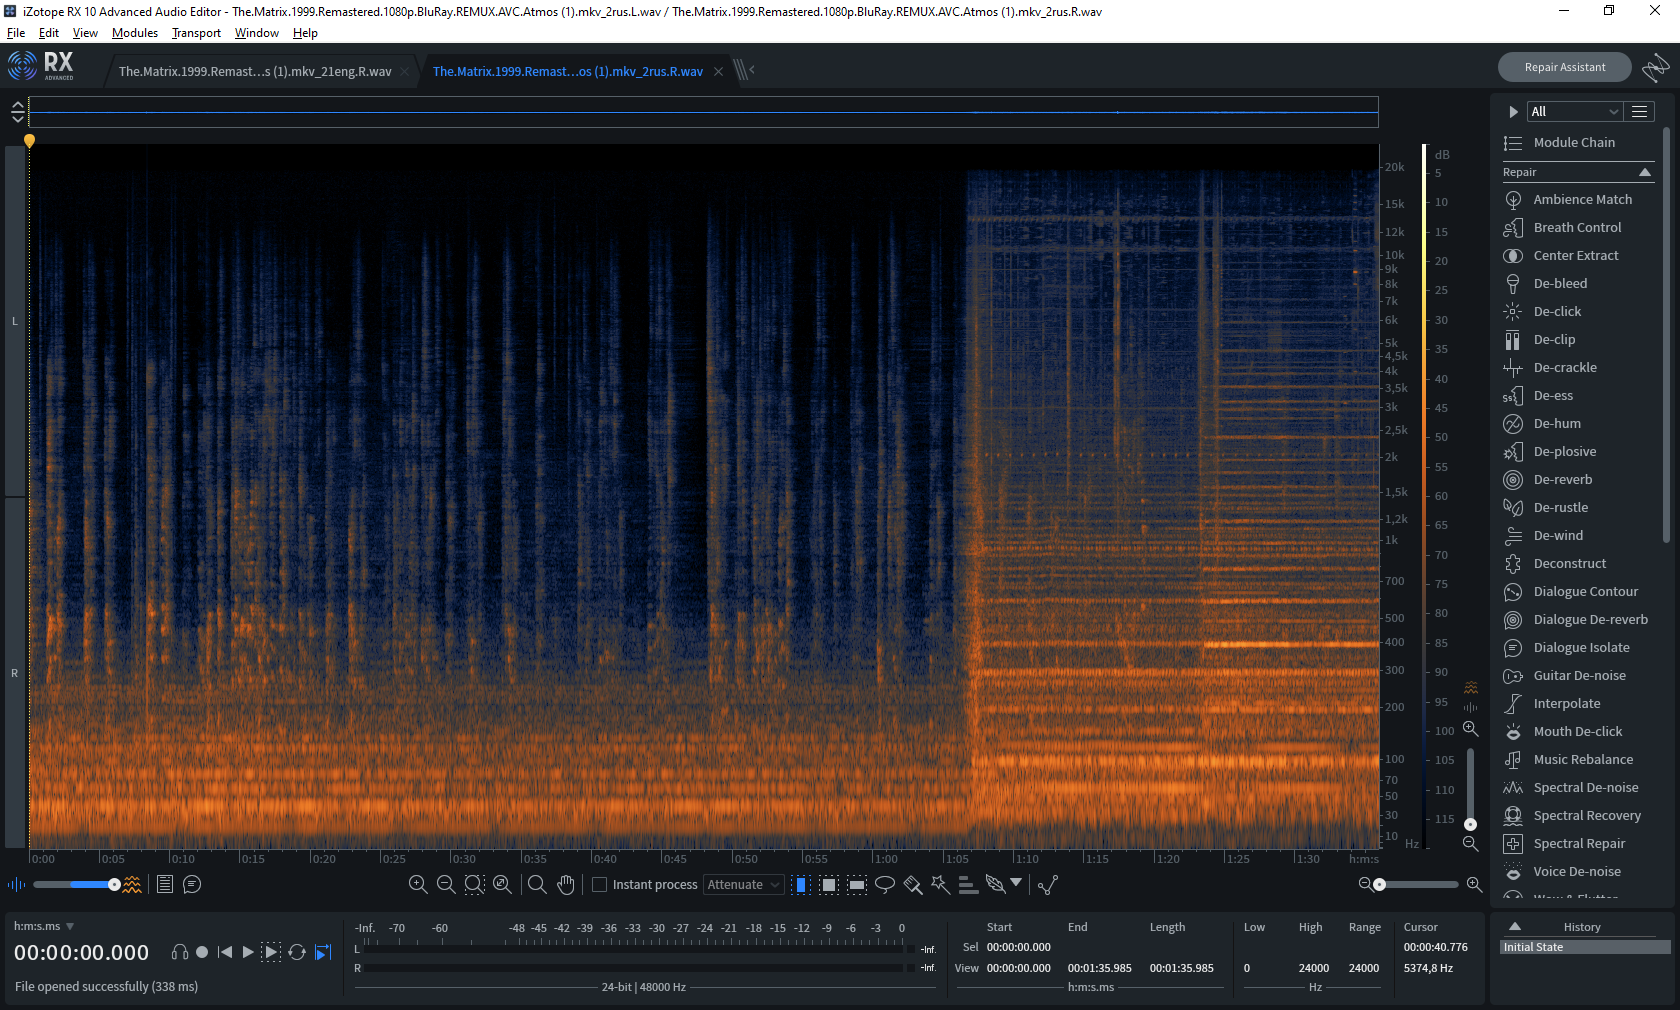Screen dimensions: 1680x1010
Task: Collapse the History panel triangle
Action: pos(1515,927)
